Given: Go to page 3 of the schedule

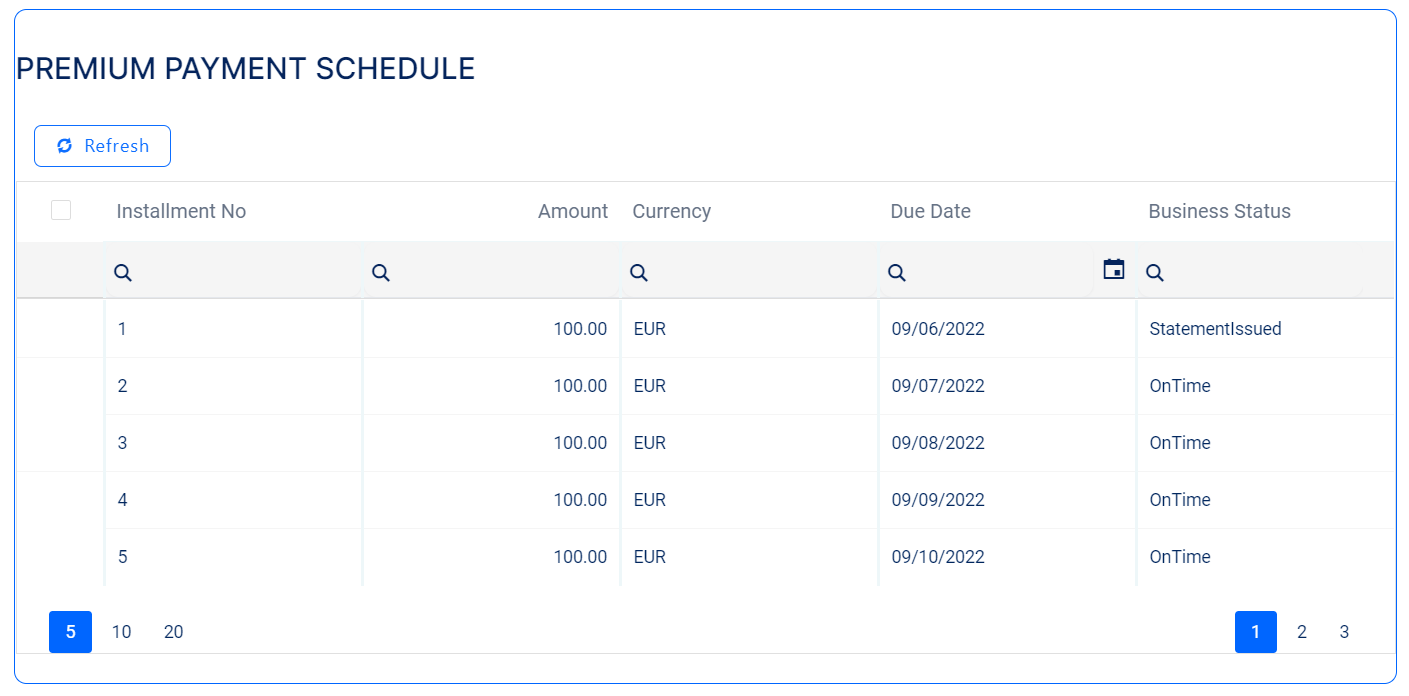Looking at the screenshot, I should 1344,632.
